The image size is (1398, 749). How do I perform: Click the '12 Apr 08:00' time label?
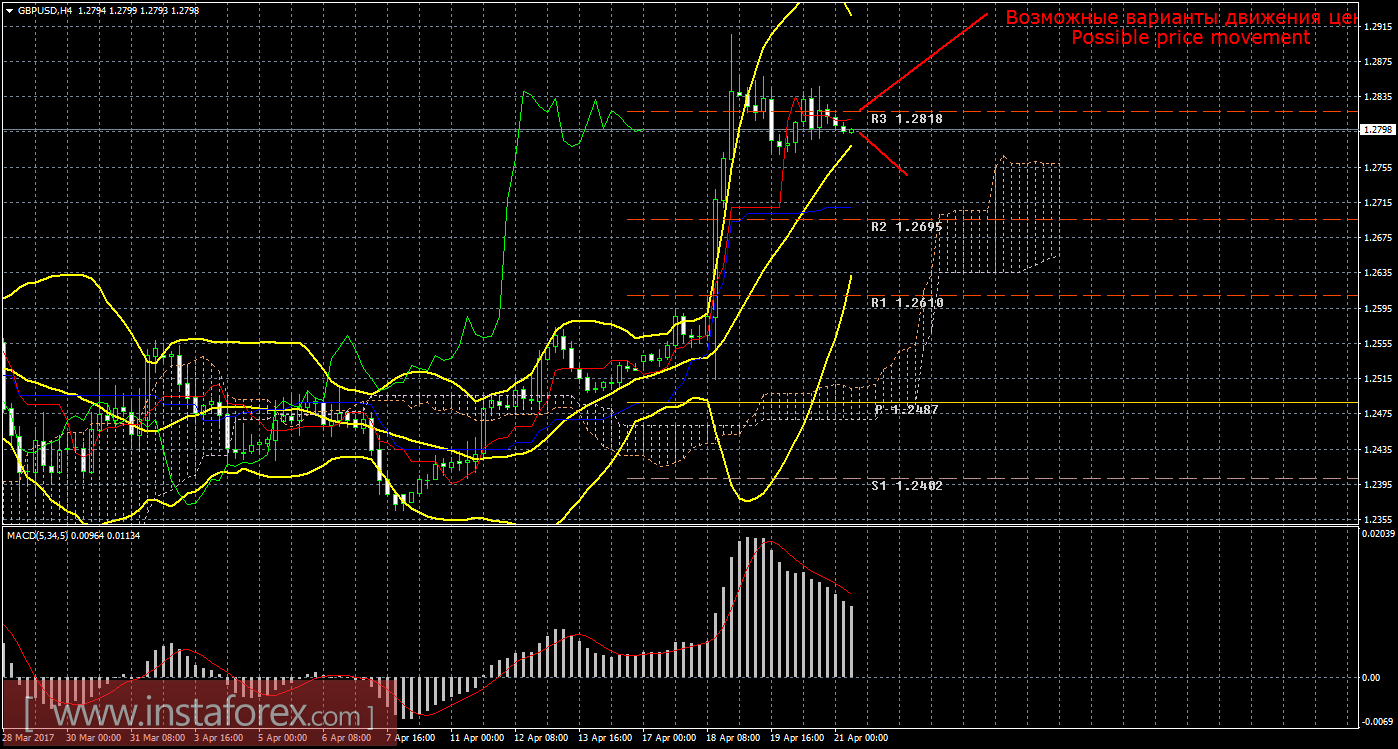(x=543, y=739)
